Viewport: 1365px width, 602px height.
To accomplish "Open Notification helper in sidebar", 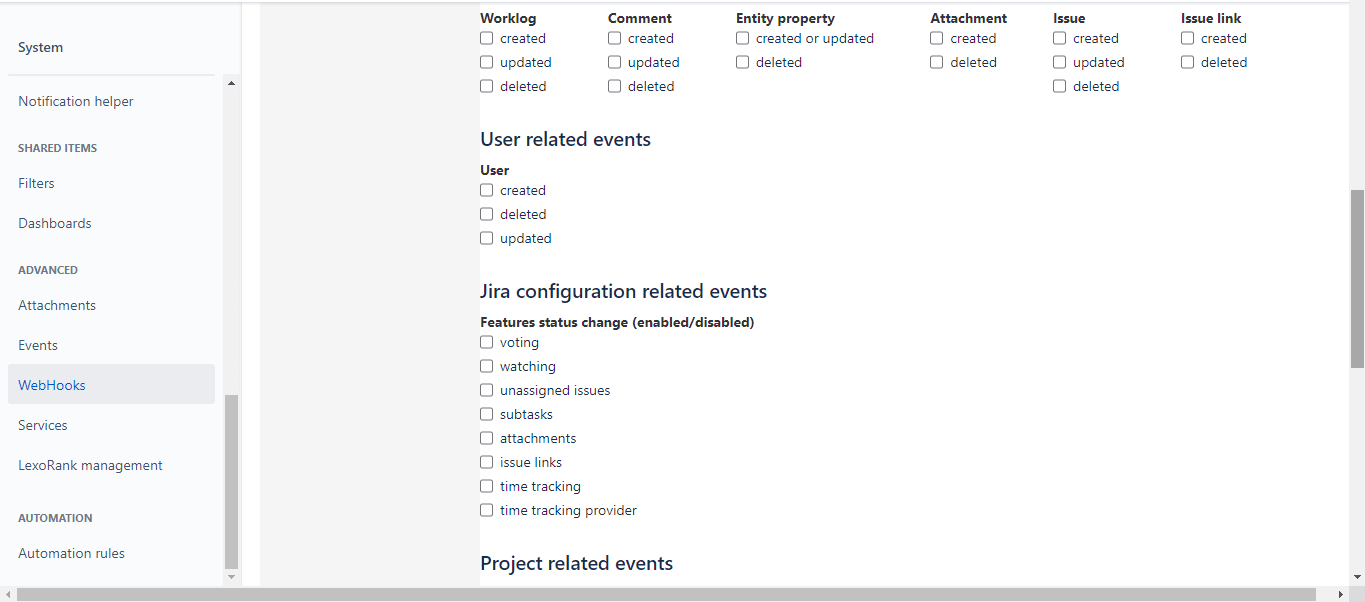I will point(76,101).
